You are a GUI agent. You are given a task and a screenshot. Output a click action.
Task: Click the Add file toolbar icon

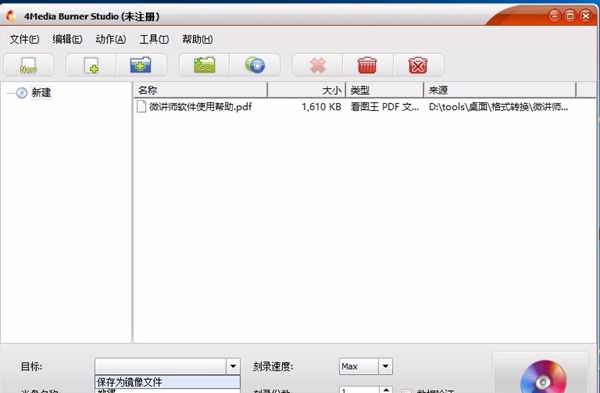91,65
